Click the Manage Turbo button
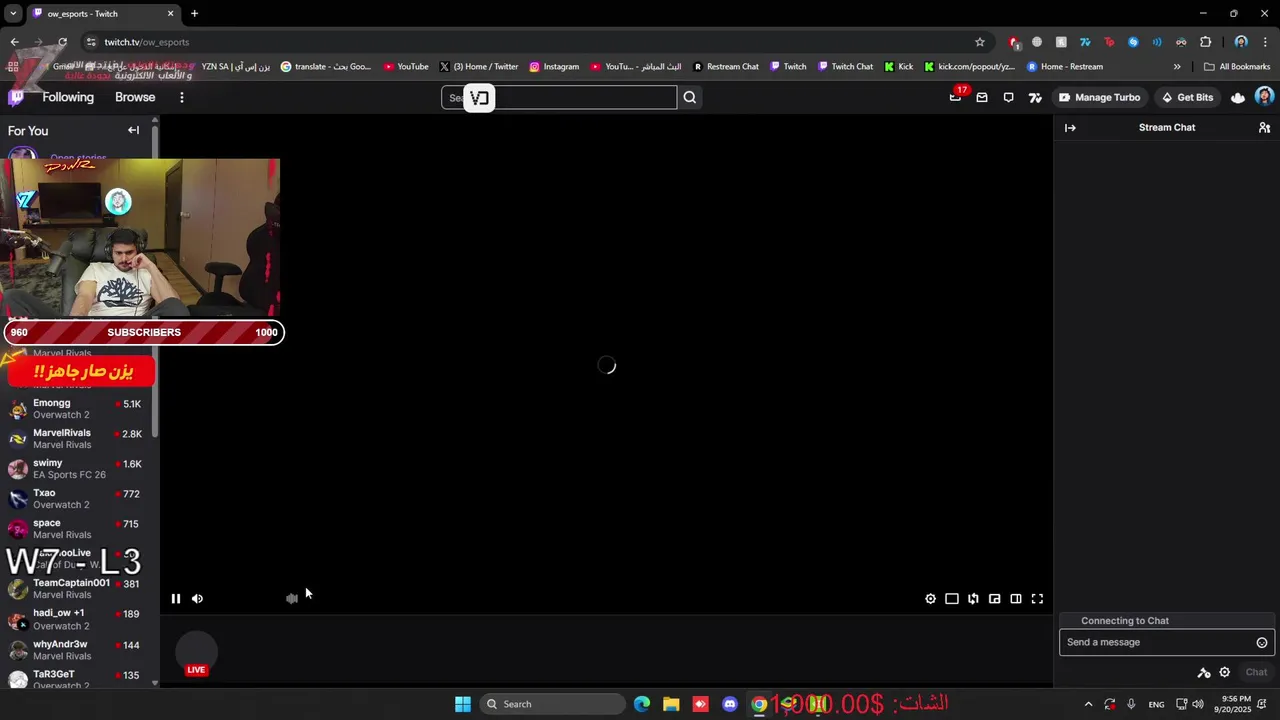The width and height of the screenshot is (1280, 720). (1099, 97)
